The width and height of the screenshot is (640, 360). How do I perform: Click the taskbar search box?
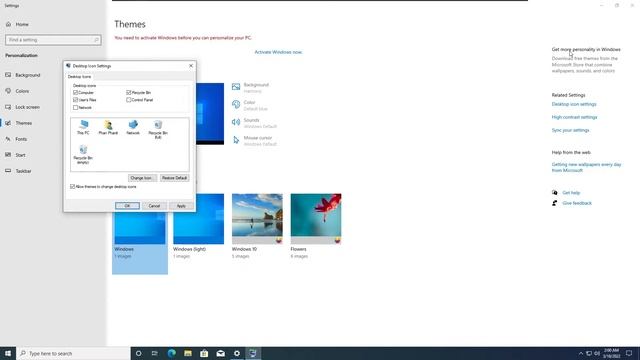(x=73, y=353)
